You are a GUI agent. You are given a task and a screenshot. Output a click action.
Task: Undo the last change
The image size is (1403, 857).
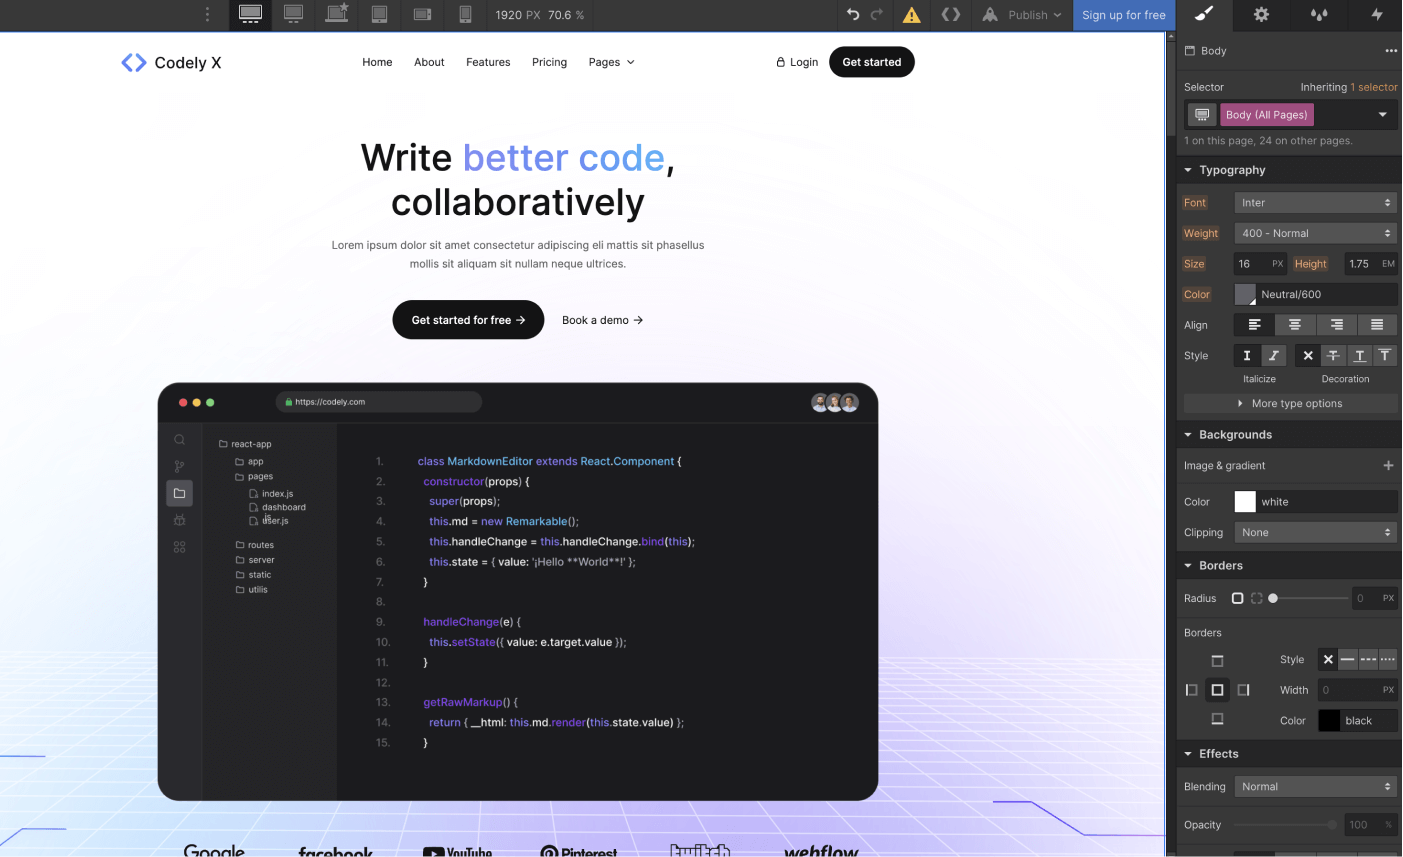852,15
